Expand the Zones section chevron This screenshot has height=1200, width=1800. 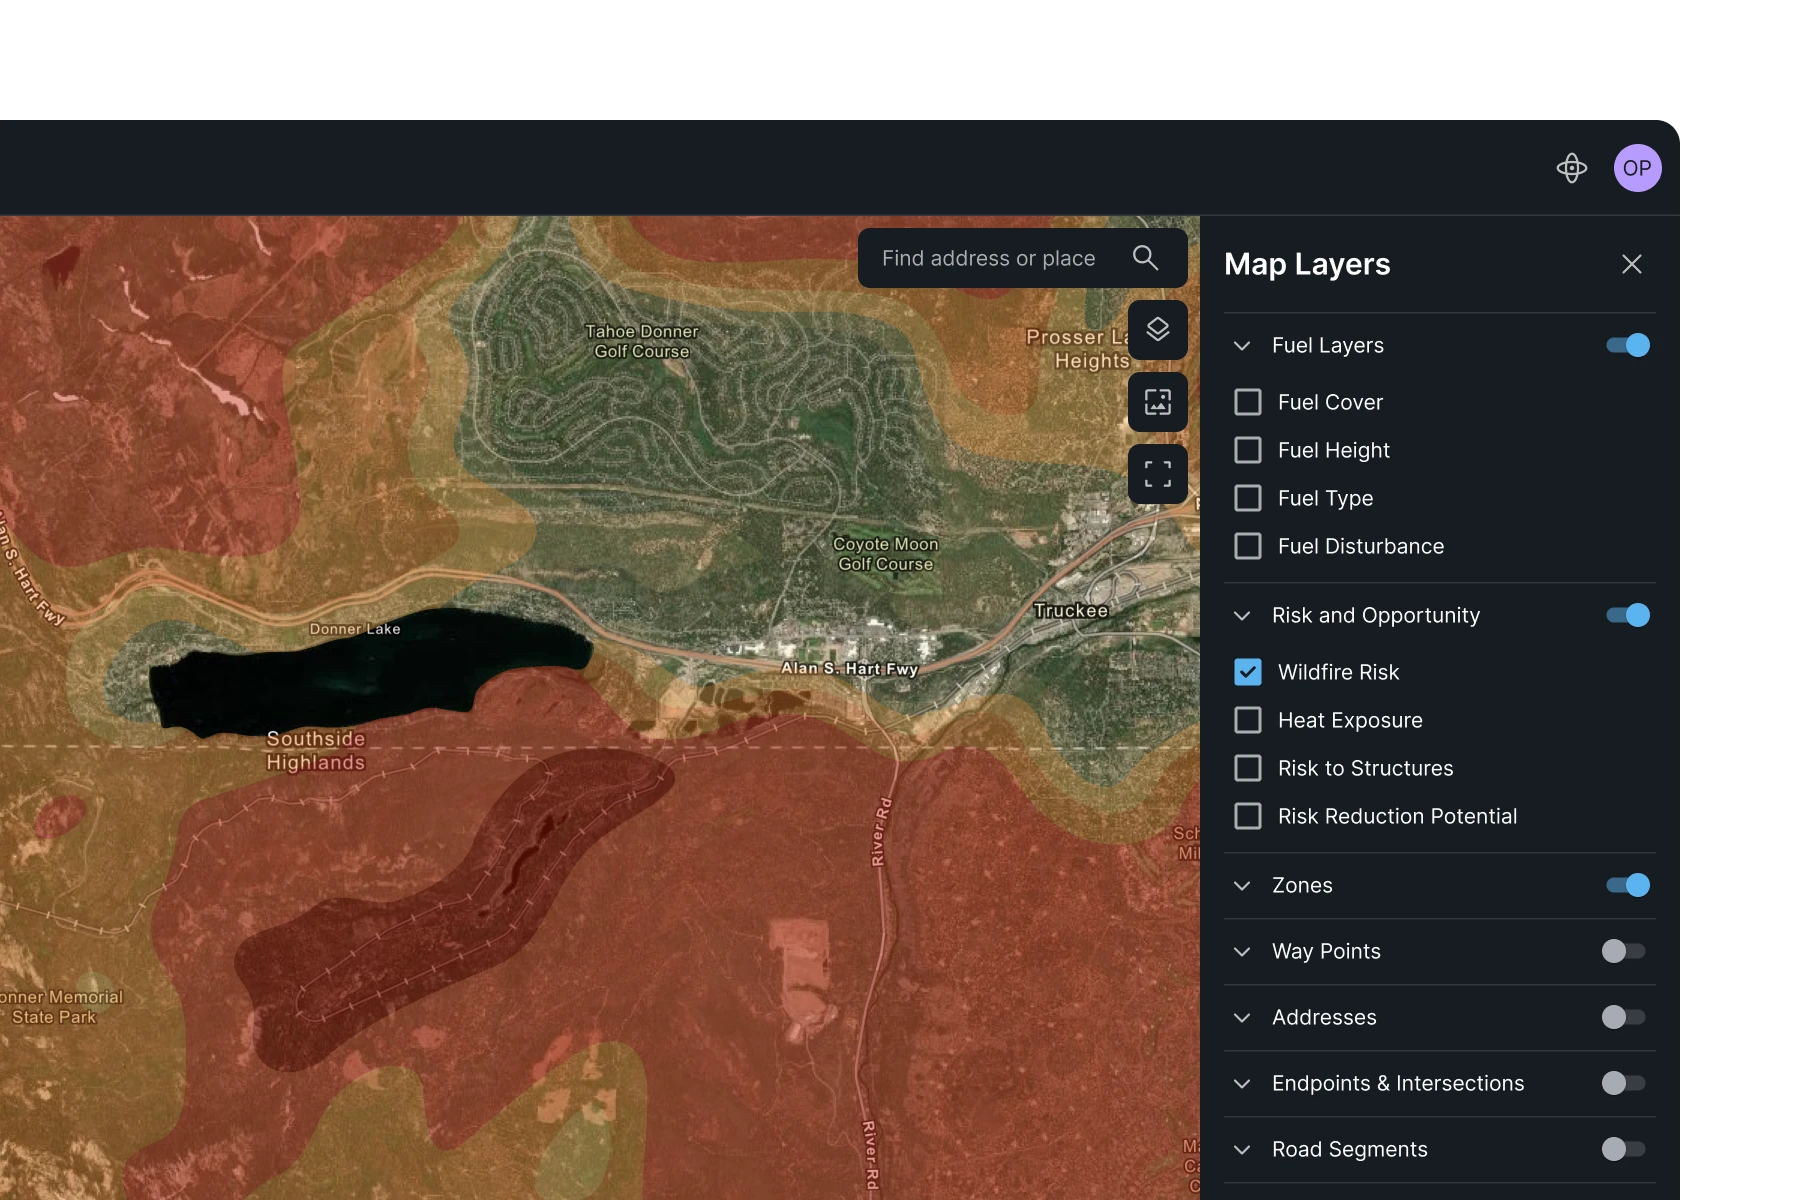[x=1242, y=885]
